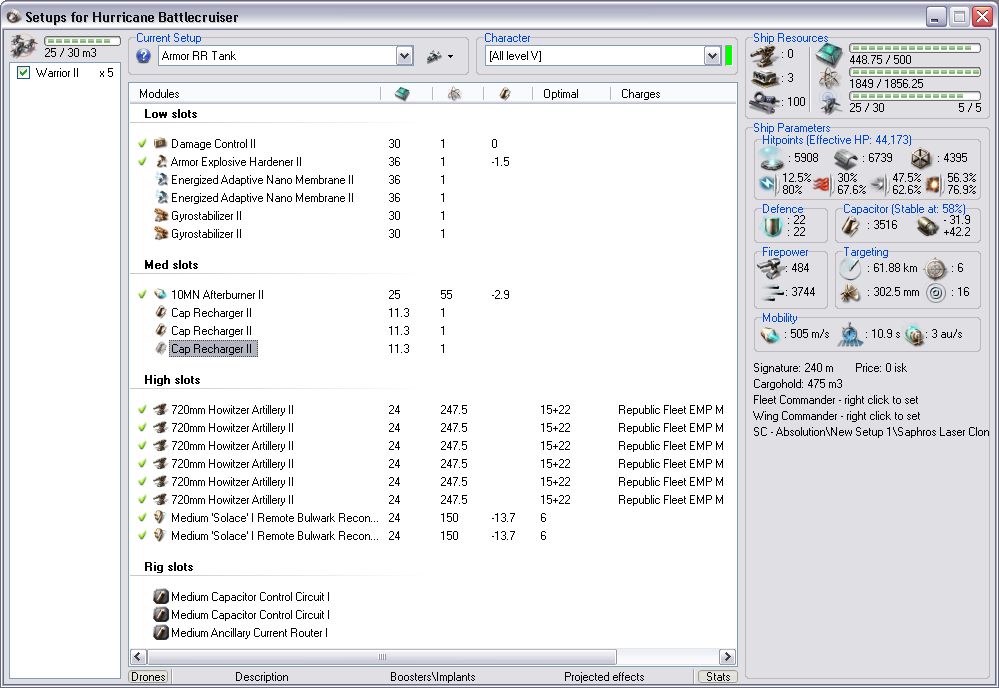Open the Character All level V dropdown
The height and width of the screenshot is (688, 999).
pyautogui.click(x=712, y=56)
